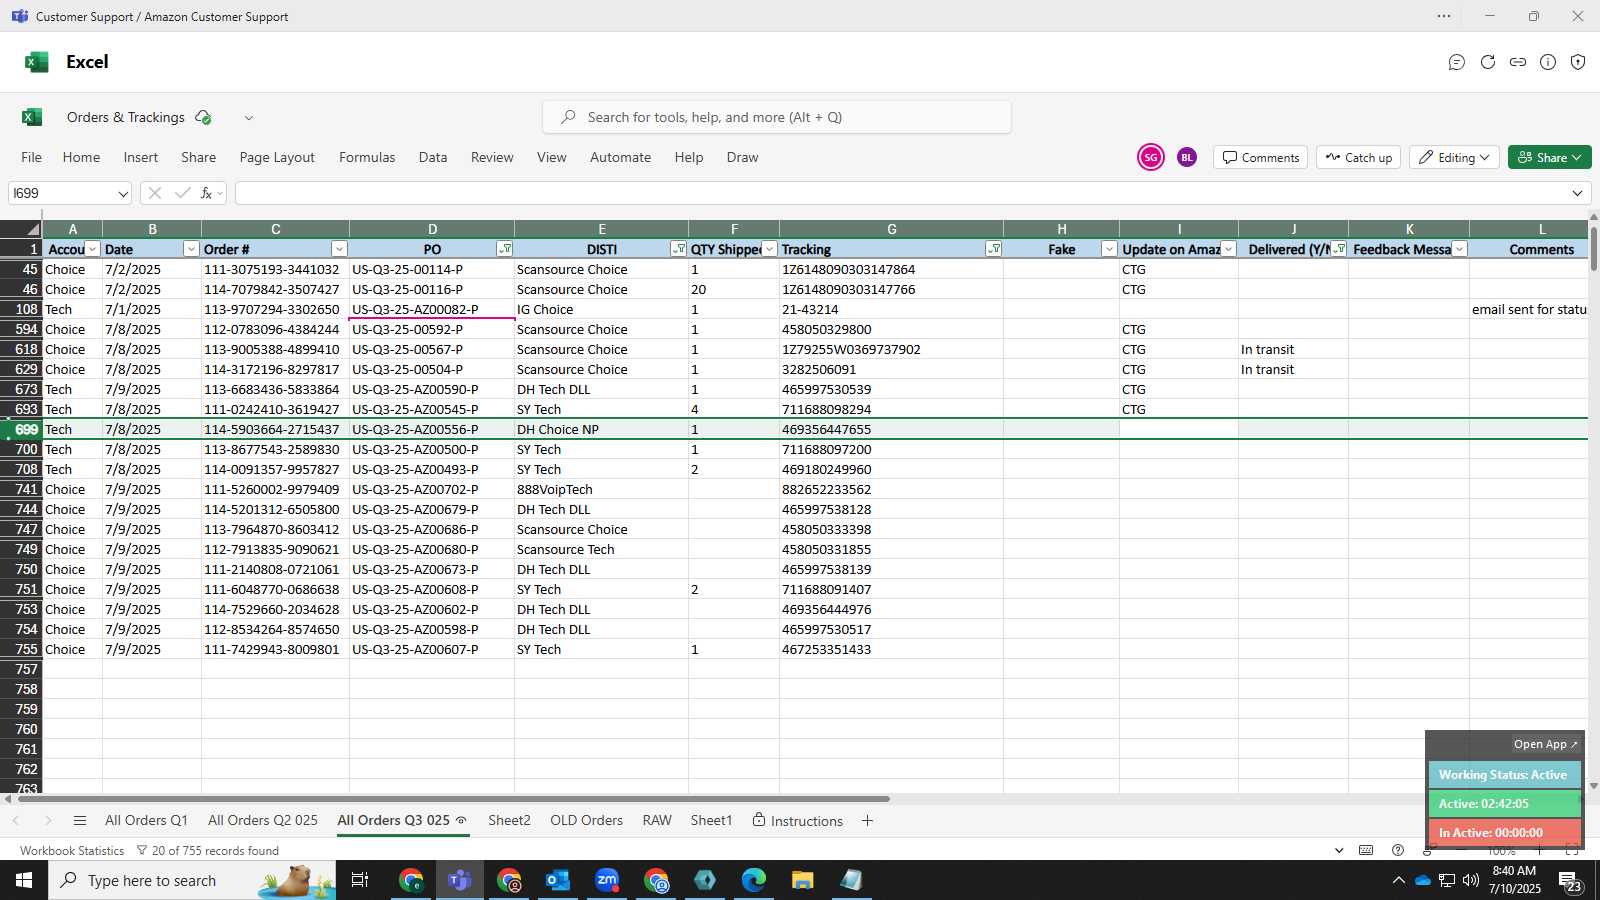Click the reload tab icon

tap(1488, 62)
